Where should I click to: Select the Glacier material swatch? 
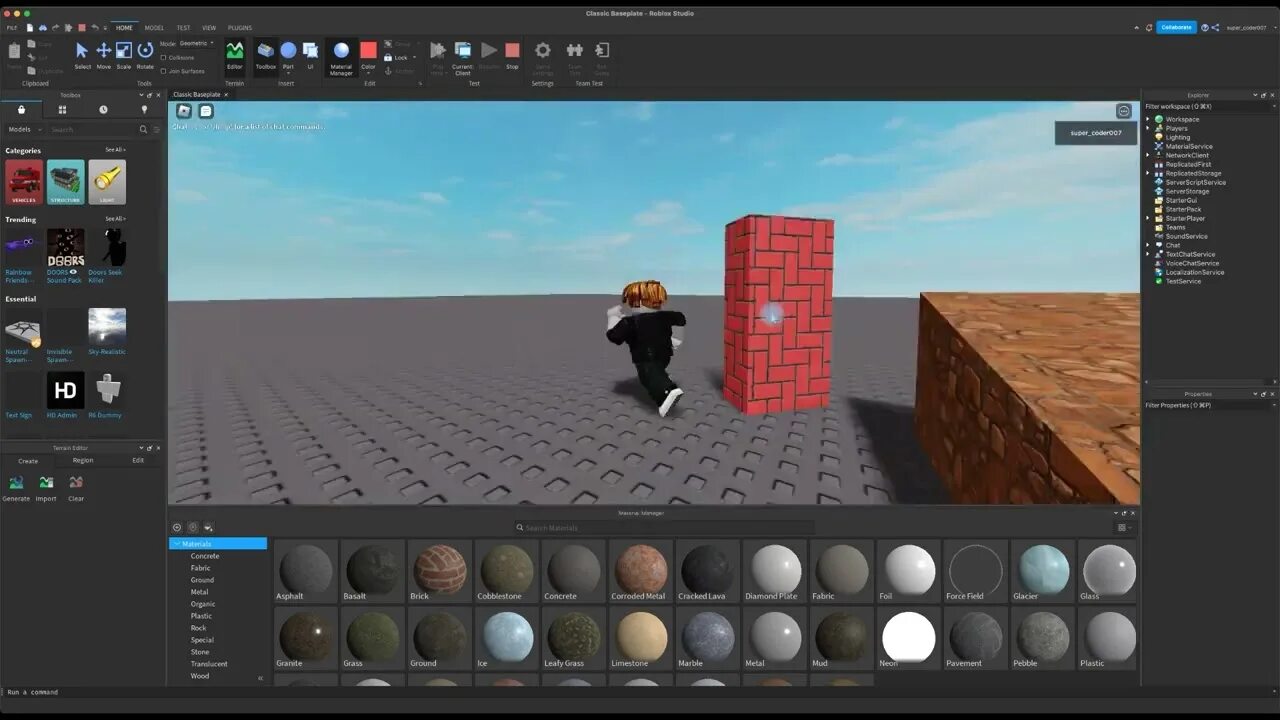coord(1043,571)
